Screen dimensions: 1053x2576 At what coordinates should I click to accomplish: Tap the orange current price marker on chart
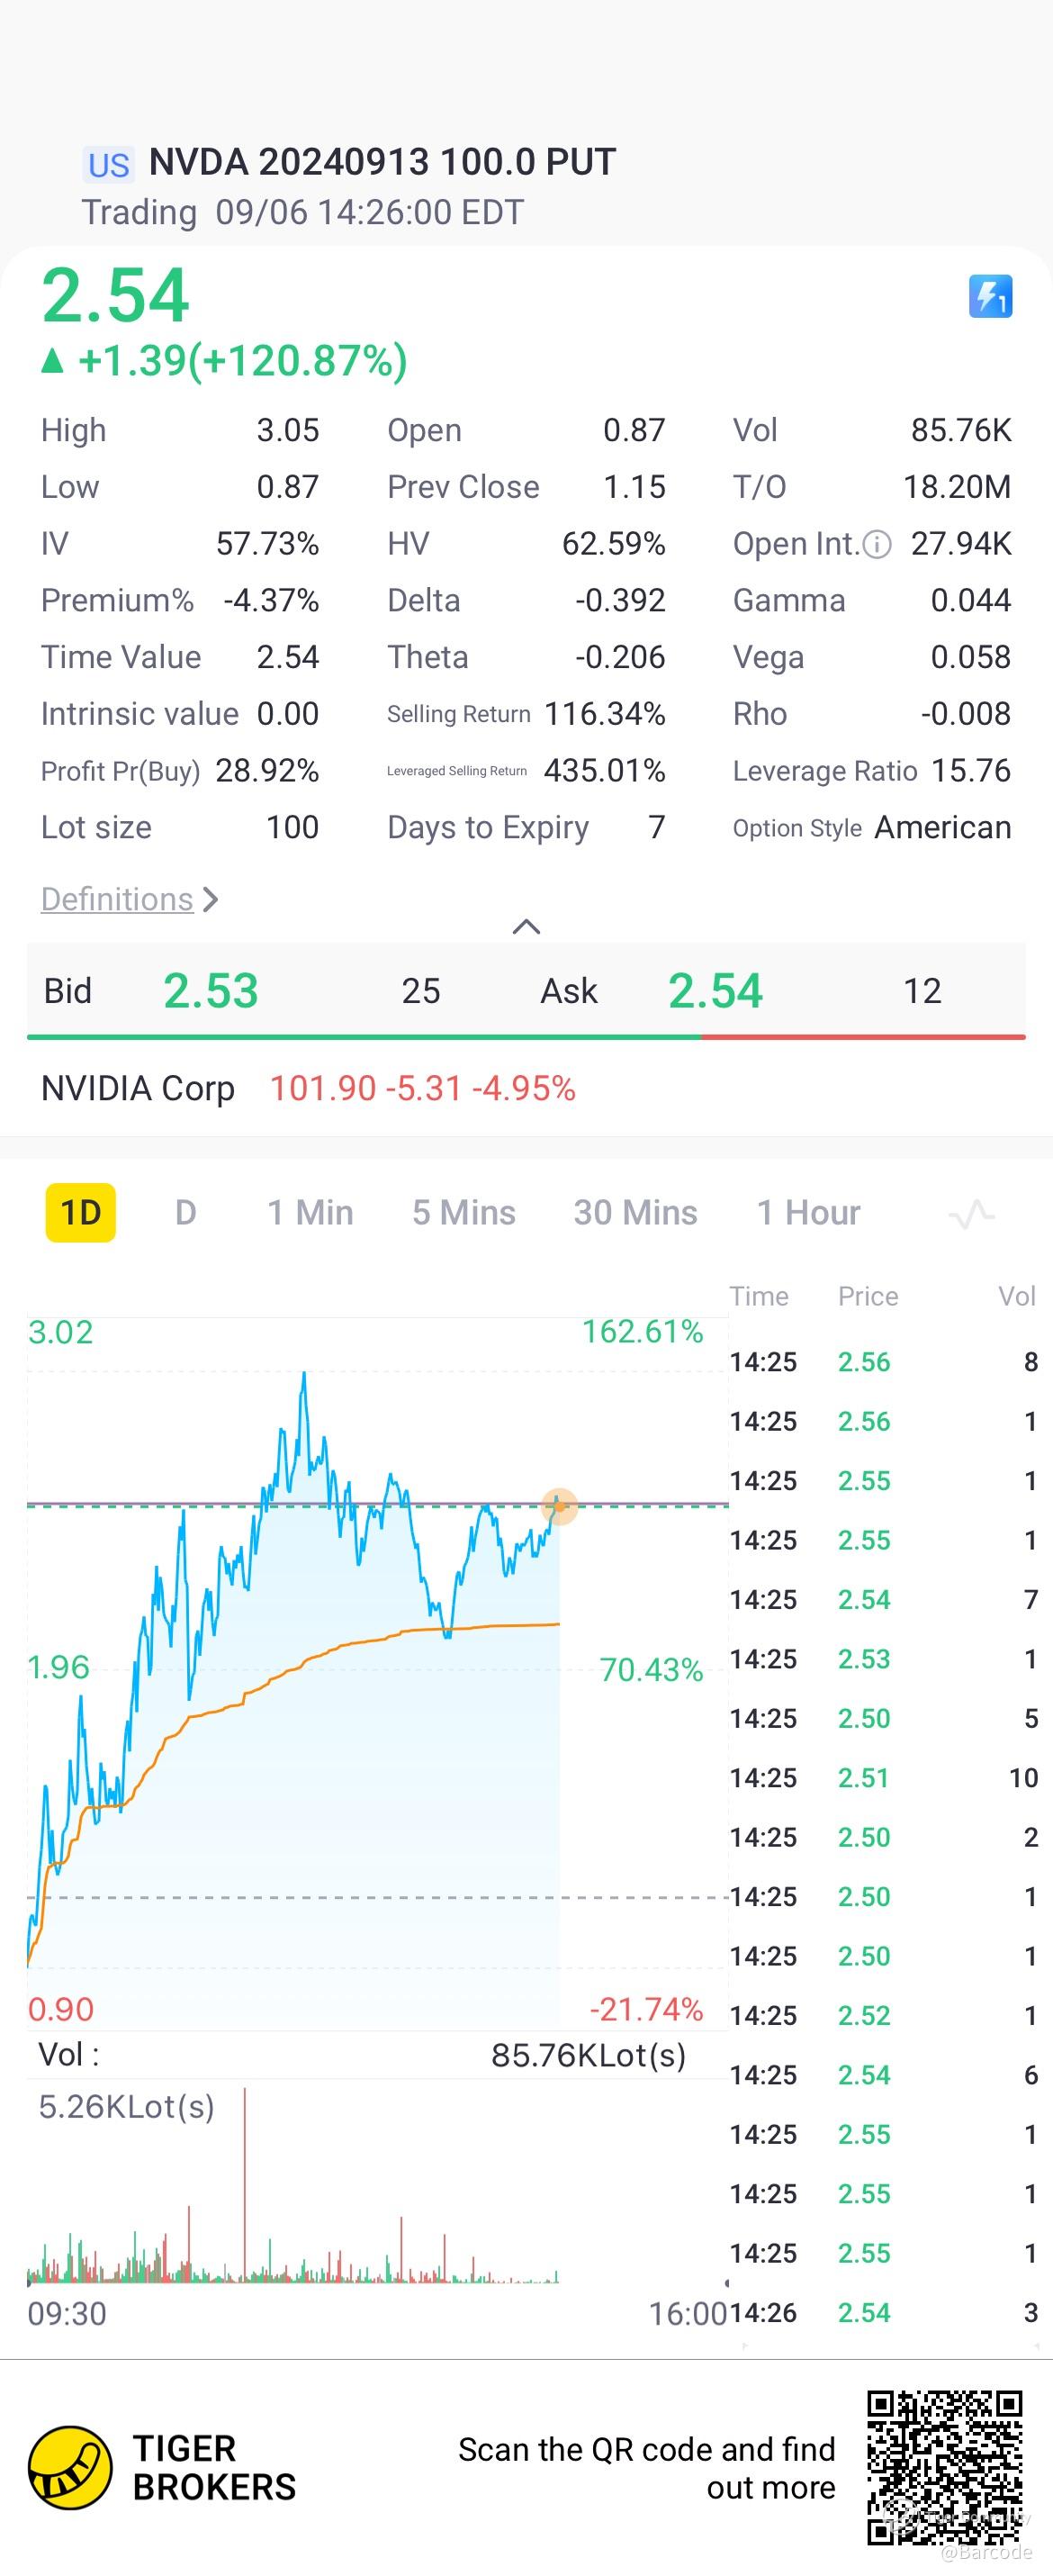559,1506
